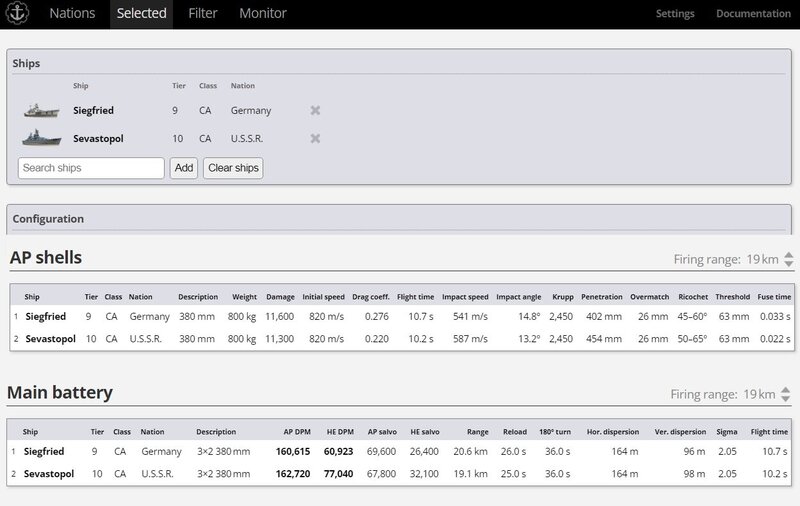Sort AP shells table by Overmatch column
This screenshot has height=506, width=800.
coord(649,297)
